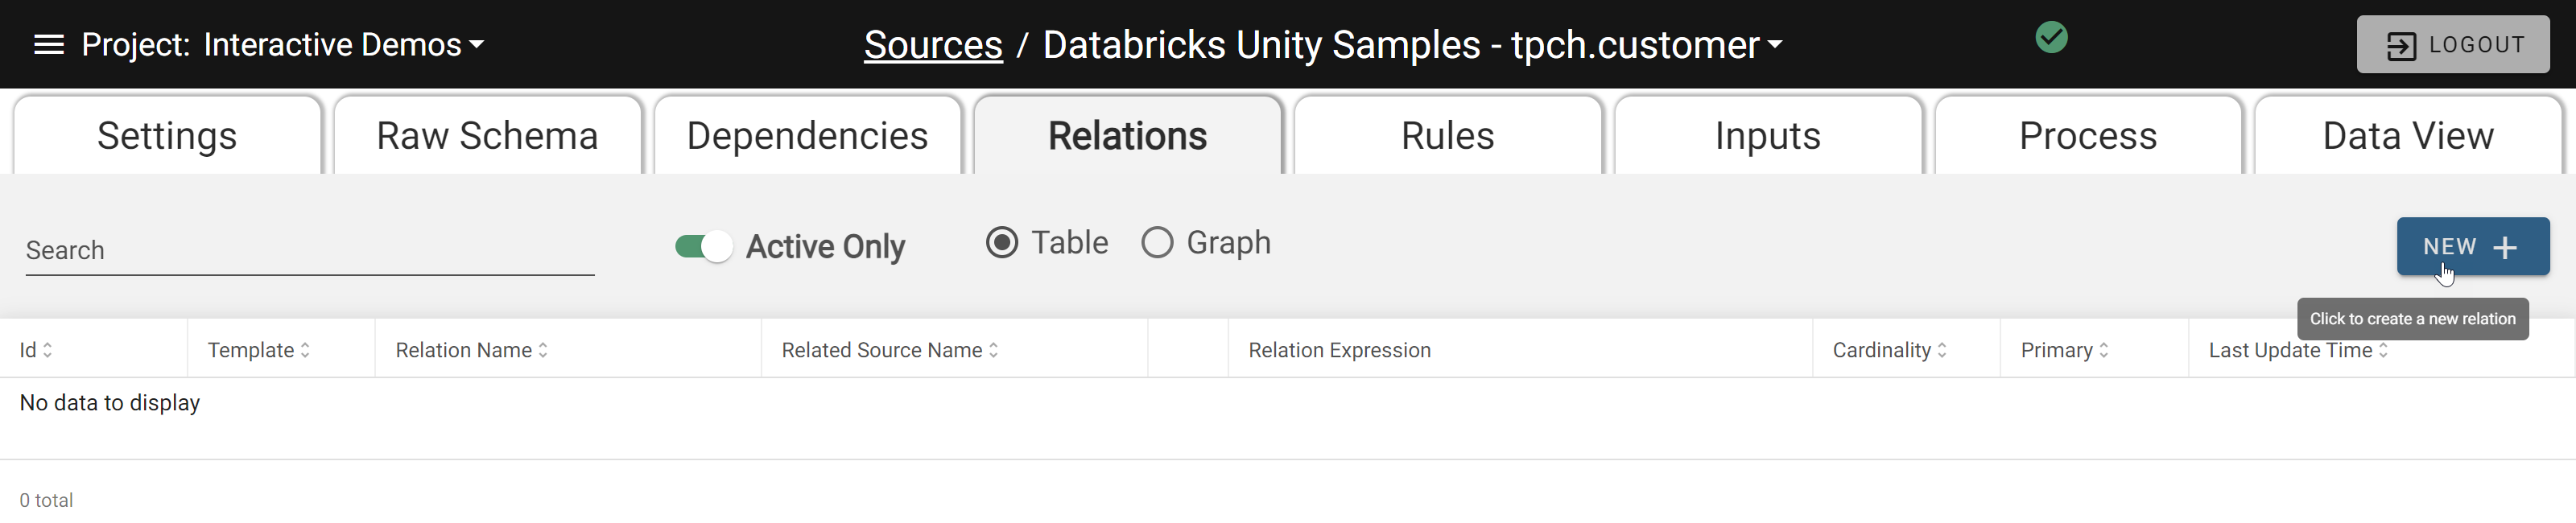Open the Data View tab
Image resolution: width=2576 pixels, height=523 pixels.
click(x=2408, y=136)
